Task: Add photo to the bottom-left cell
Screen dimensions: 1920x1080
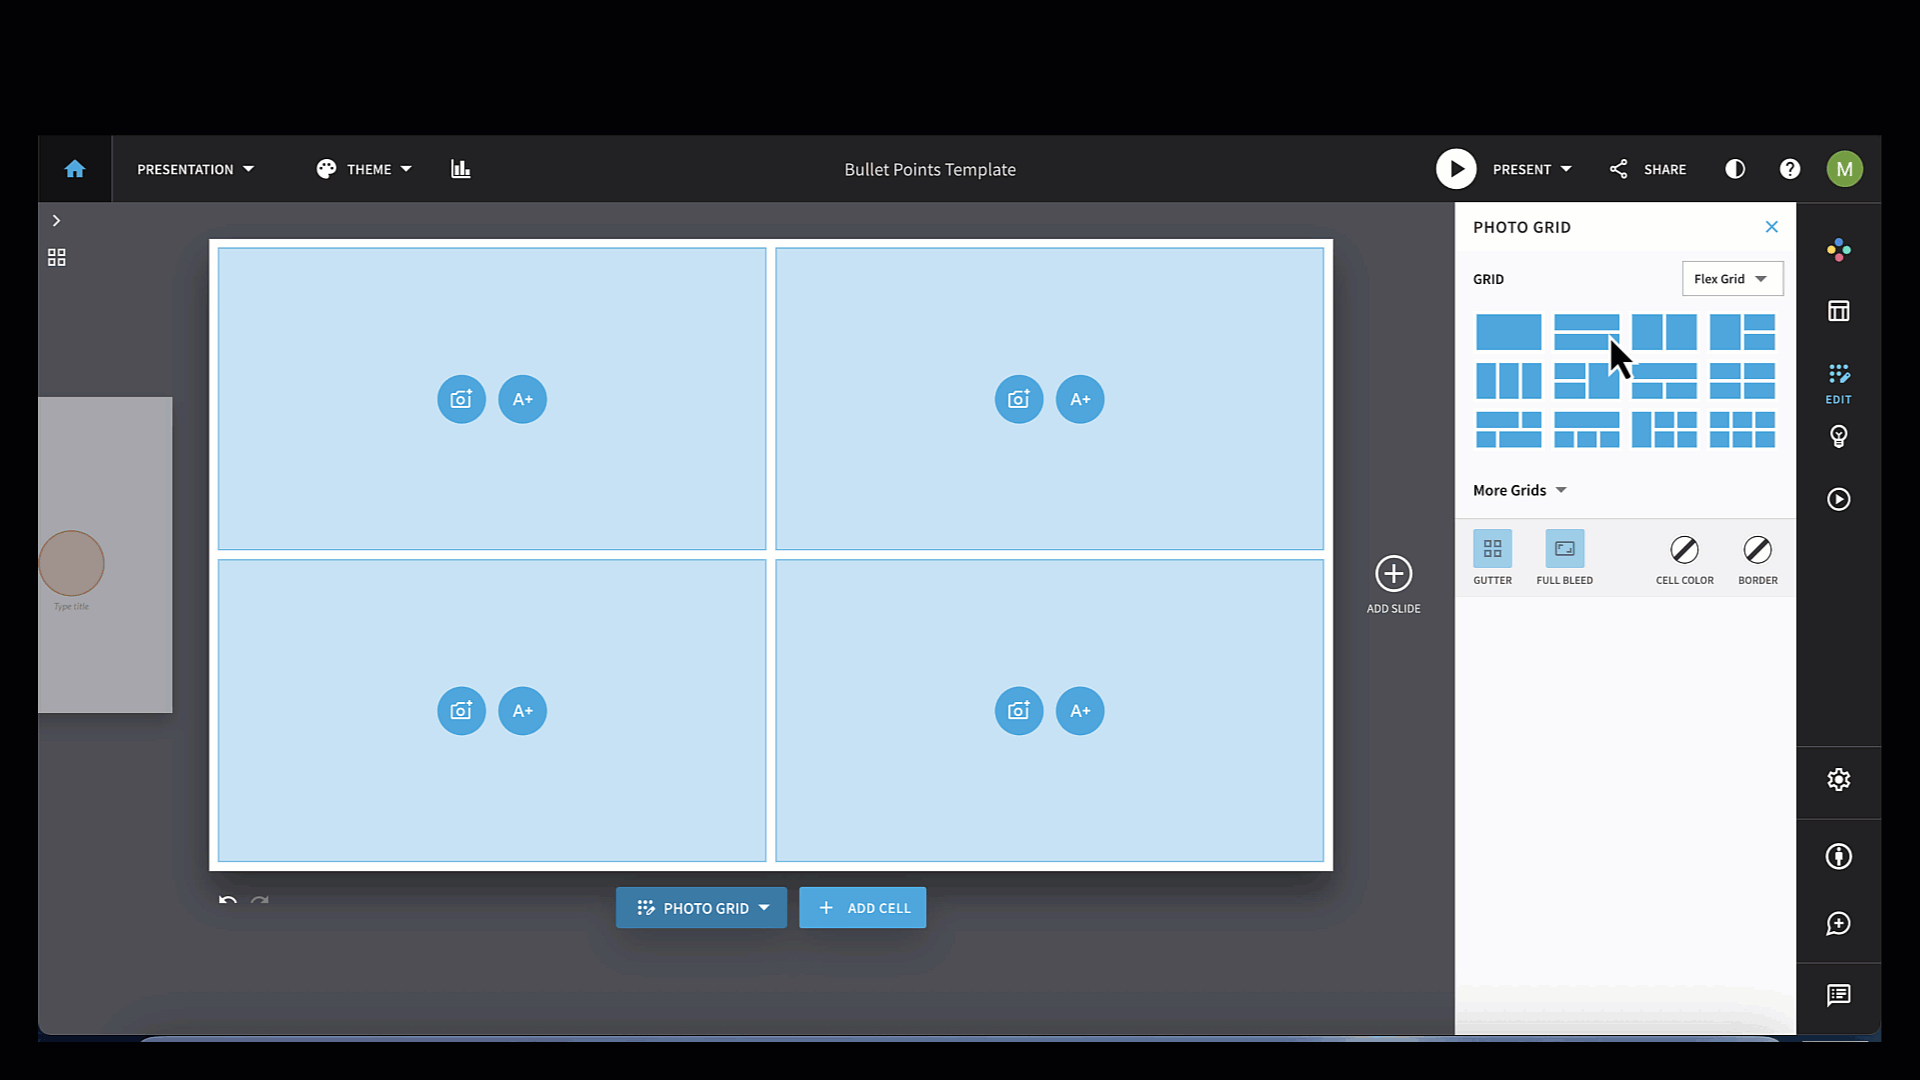Action: click(x=461, y=711)
